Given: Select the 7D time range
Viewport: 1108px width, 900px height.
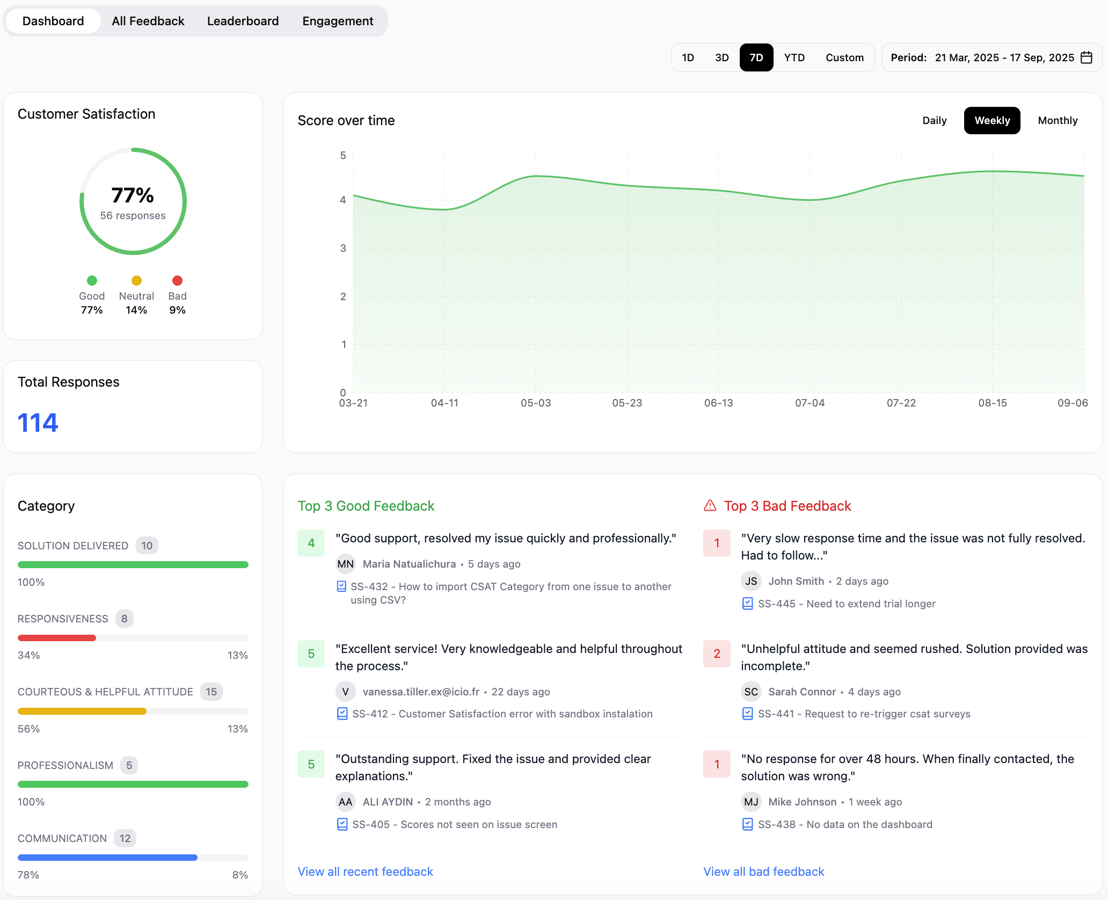Looking at the screenshot, I should tap(756, 57).
